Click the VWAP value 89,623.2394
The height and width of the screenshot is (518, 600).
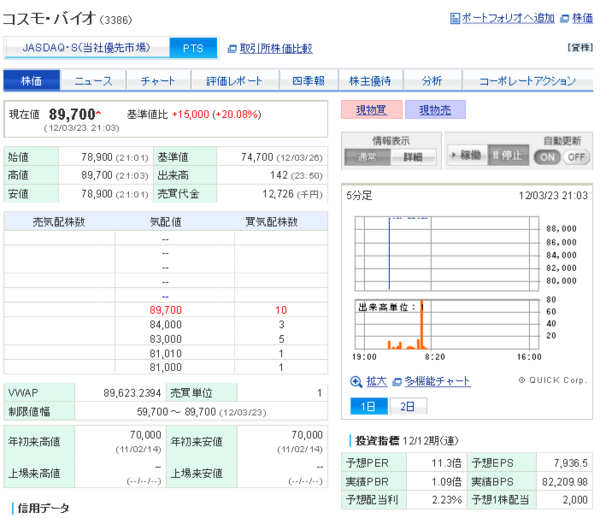click(132, 393)
